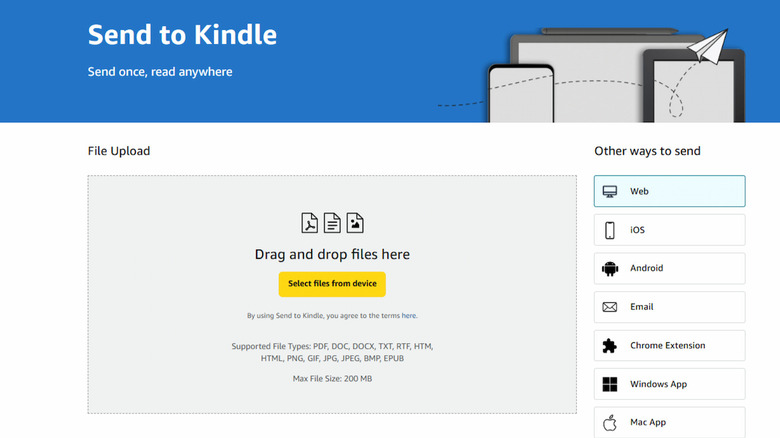This screenshot has width=780, height=438.
Task: Click the 'Max File Size: 200 MB' text
Action: click(x=332, y=379)
